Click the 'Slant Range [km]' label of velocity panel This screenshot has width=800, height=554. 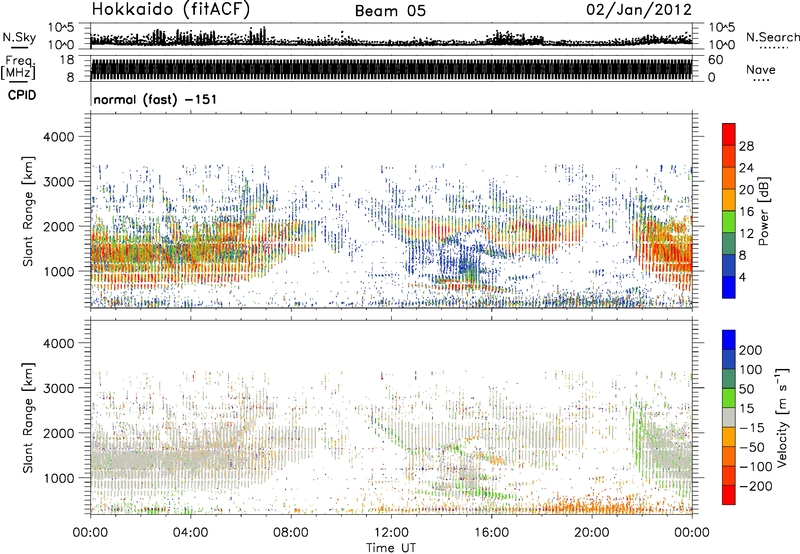click(28, 418)
